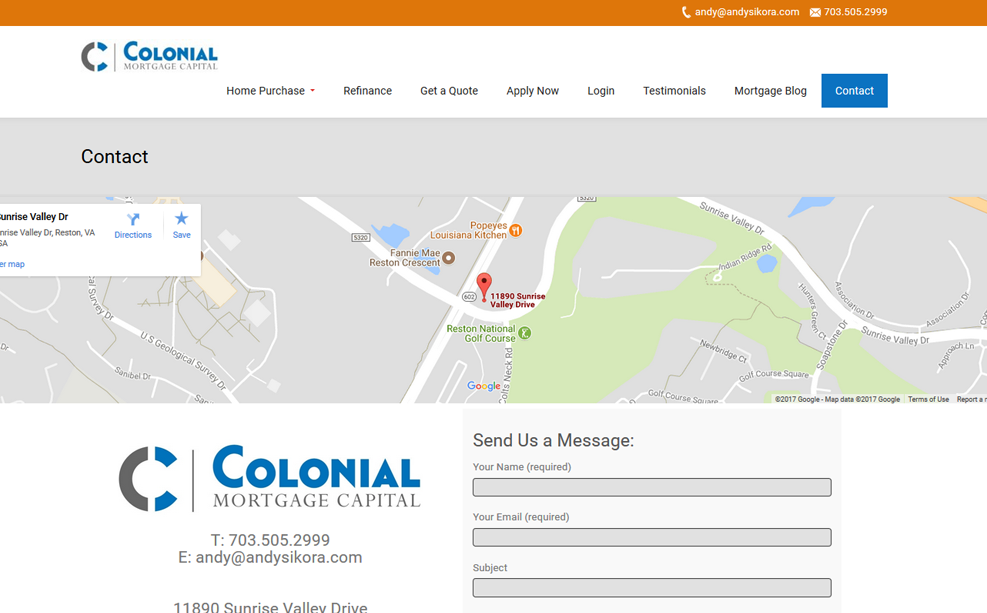Click the Indian Ridge Rd label on map
This screenshot has width=987, height=613.
745,257
